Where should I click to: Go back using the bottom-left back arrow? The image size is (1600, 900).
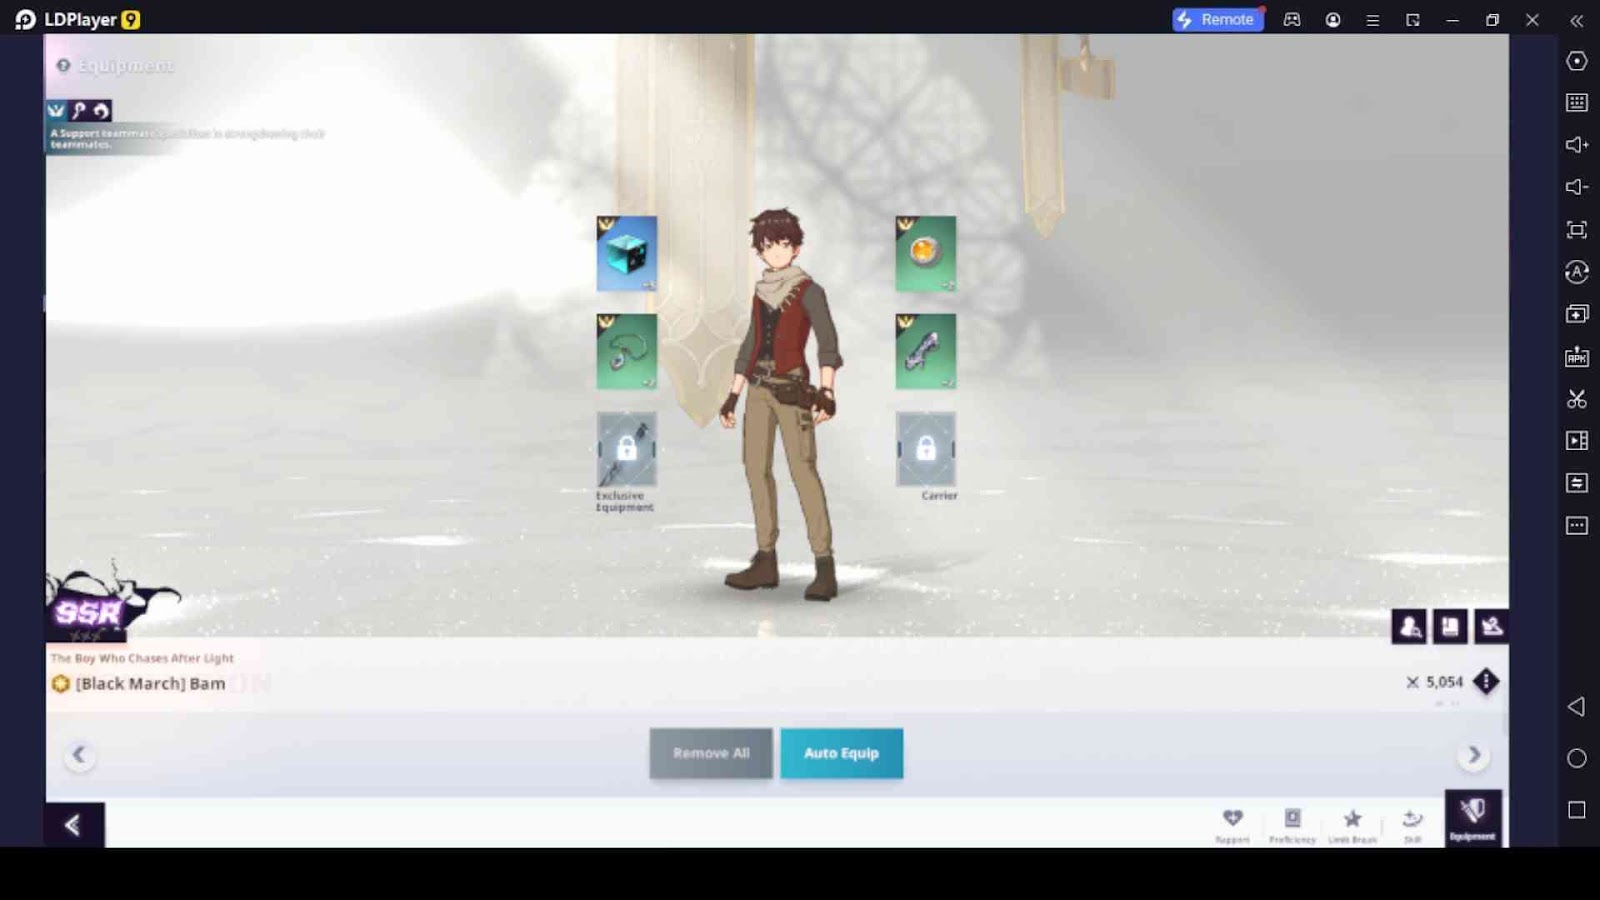[x=74, y=825]
